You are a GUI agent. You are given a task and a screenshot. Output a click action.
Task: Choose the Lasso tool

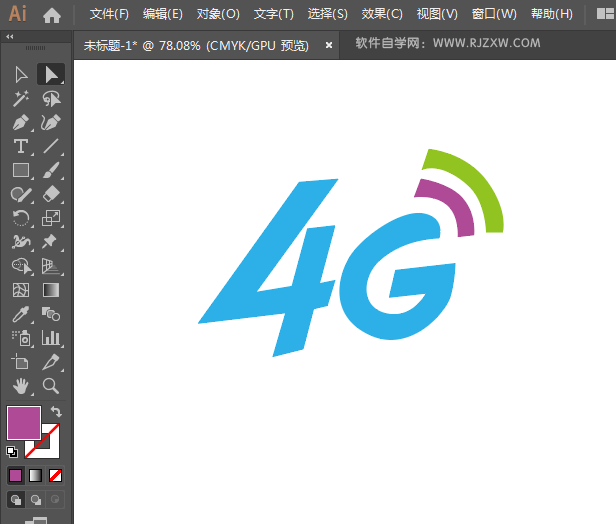(x=51, y=99)
